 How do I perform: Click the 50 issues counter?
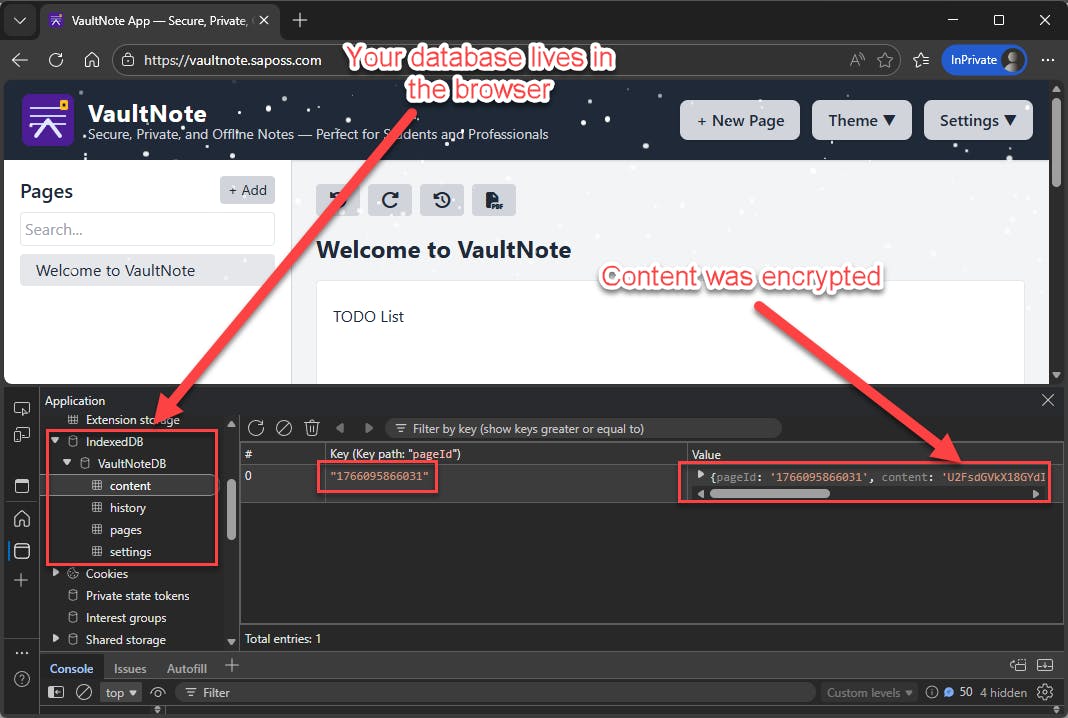click(959, 692)
